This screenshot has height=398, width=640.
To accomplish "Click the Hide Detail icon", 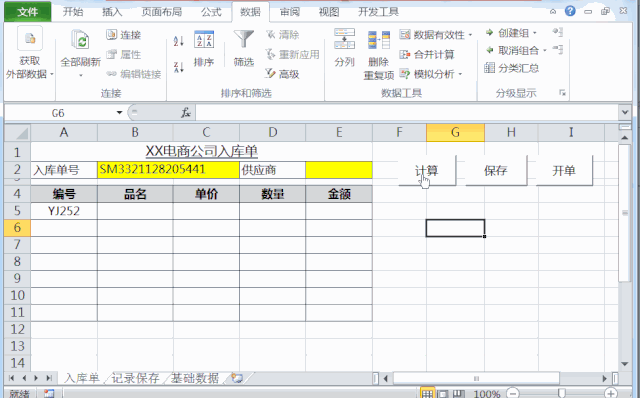I will click(558, 50).
